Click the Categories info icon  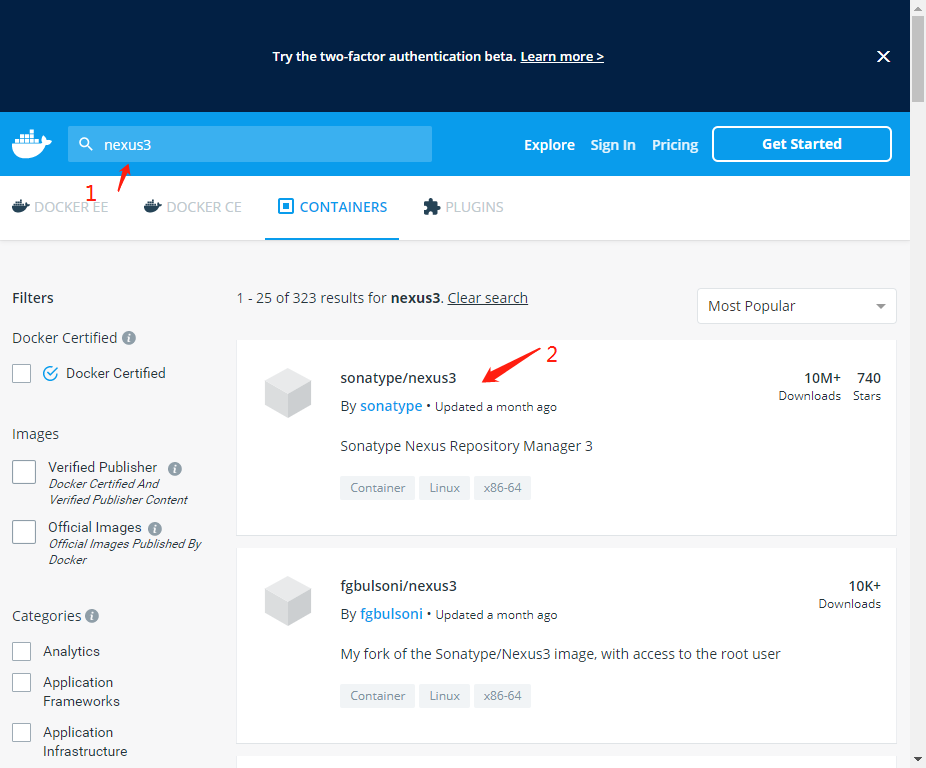92,616
